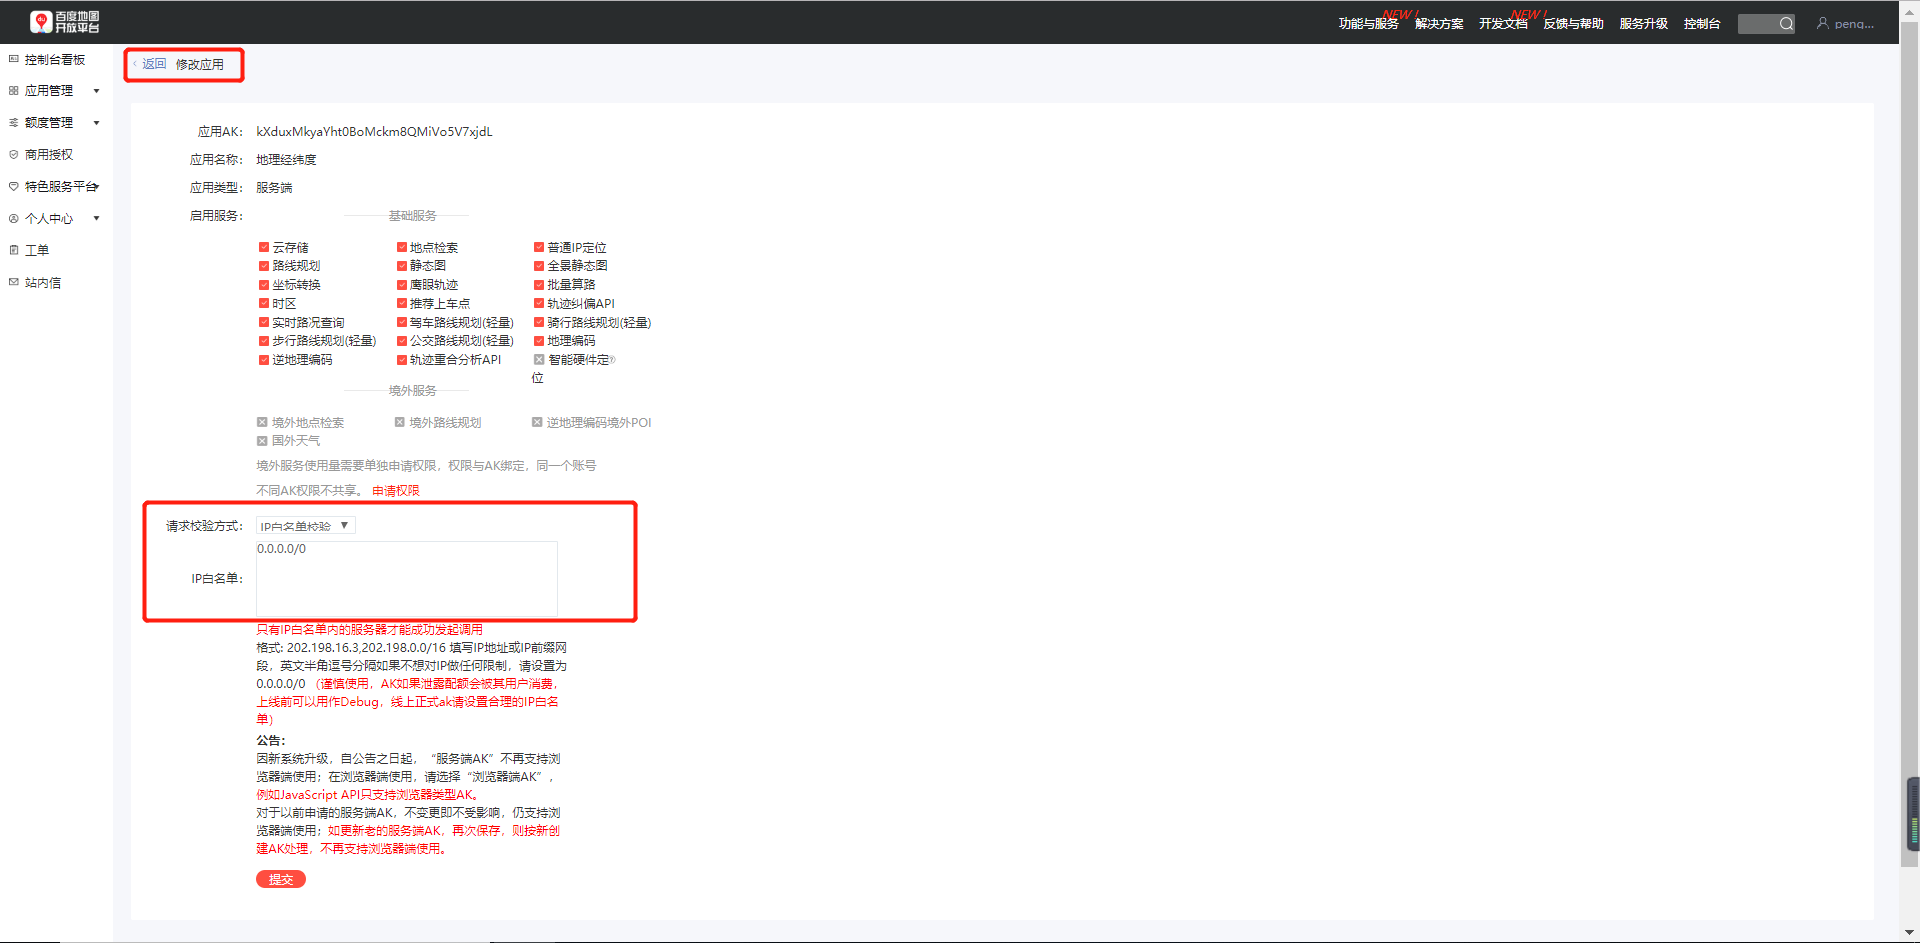Click the 返回 back link
The width and height of the screenshot is (1920, 943).
tap(154, 64)
